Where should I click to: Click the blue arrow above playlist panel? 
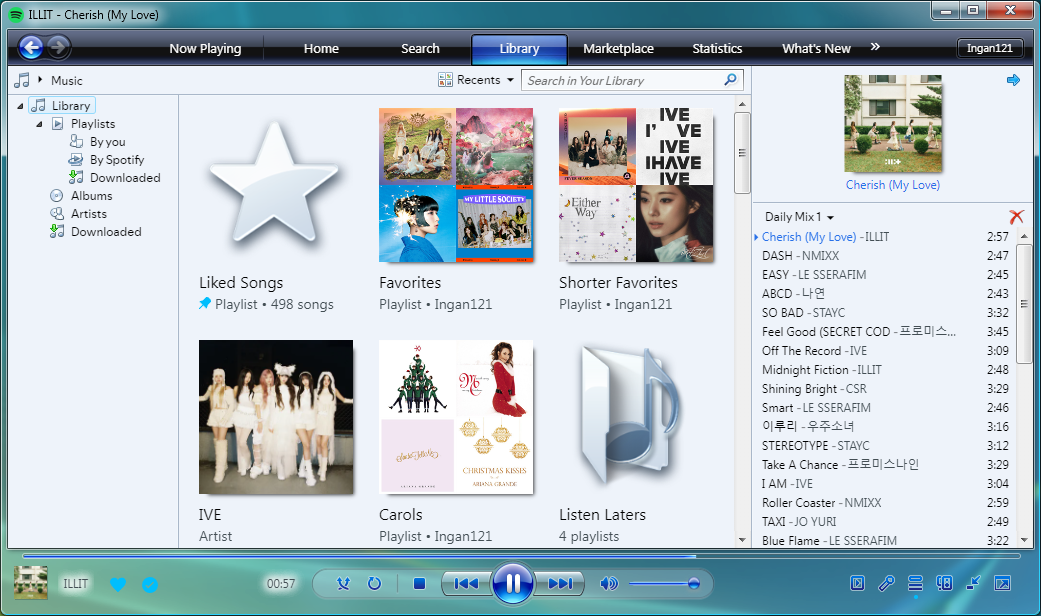coord(1013,80)
